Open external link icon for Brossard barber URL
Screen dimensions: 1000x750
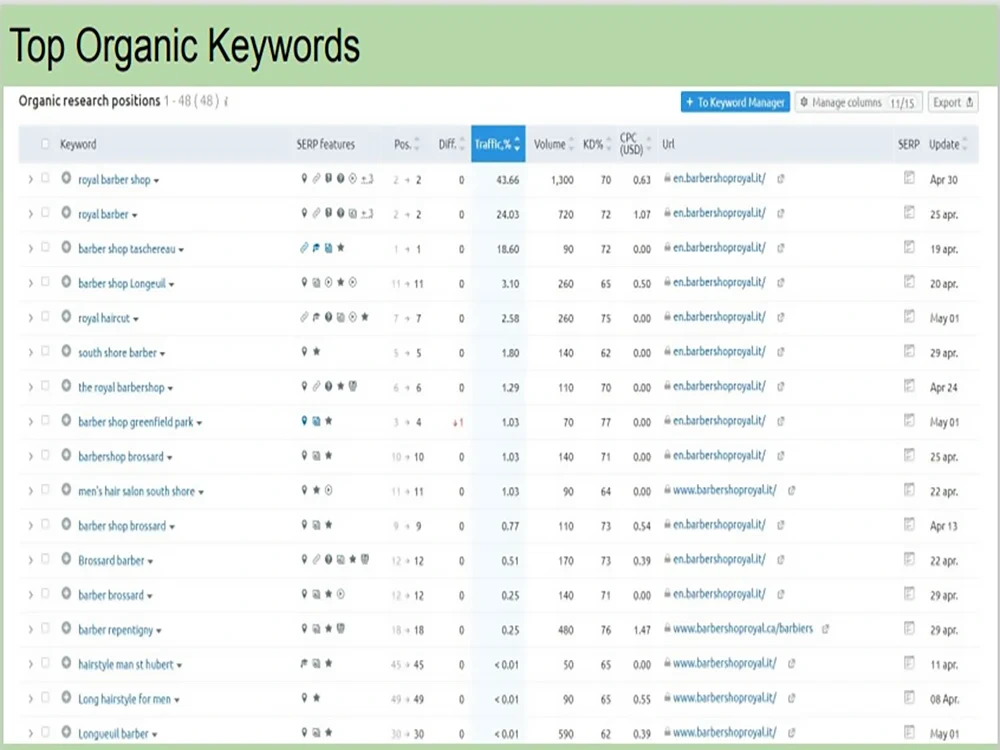781,560
